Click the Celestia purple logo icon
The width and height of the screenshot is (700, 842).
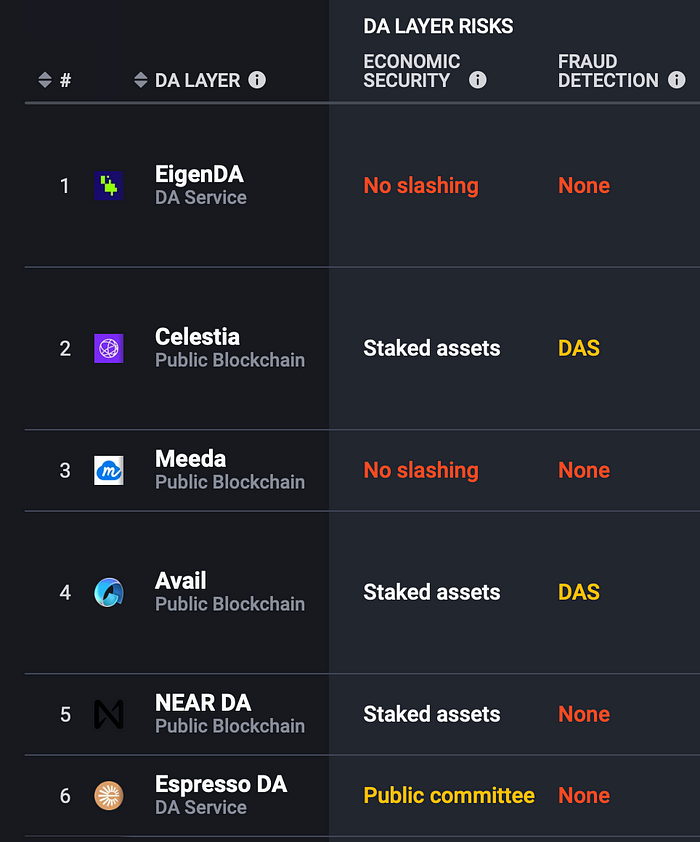(x=108, y=348)
